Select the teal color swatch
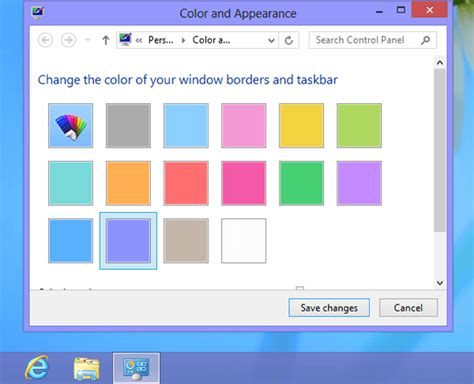 click(x=70, y=183)
